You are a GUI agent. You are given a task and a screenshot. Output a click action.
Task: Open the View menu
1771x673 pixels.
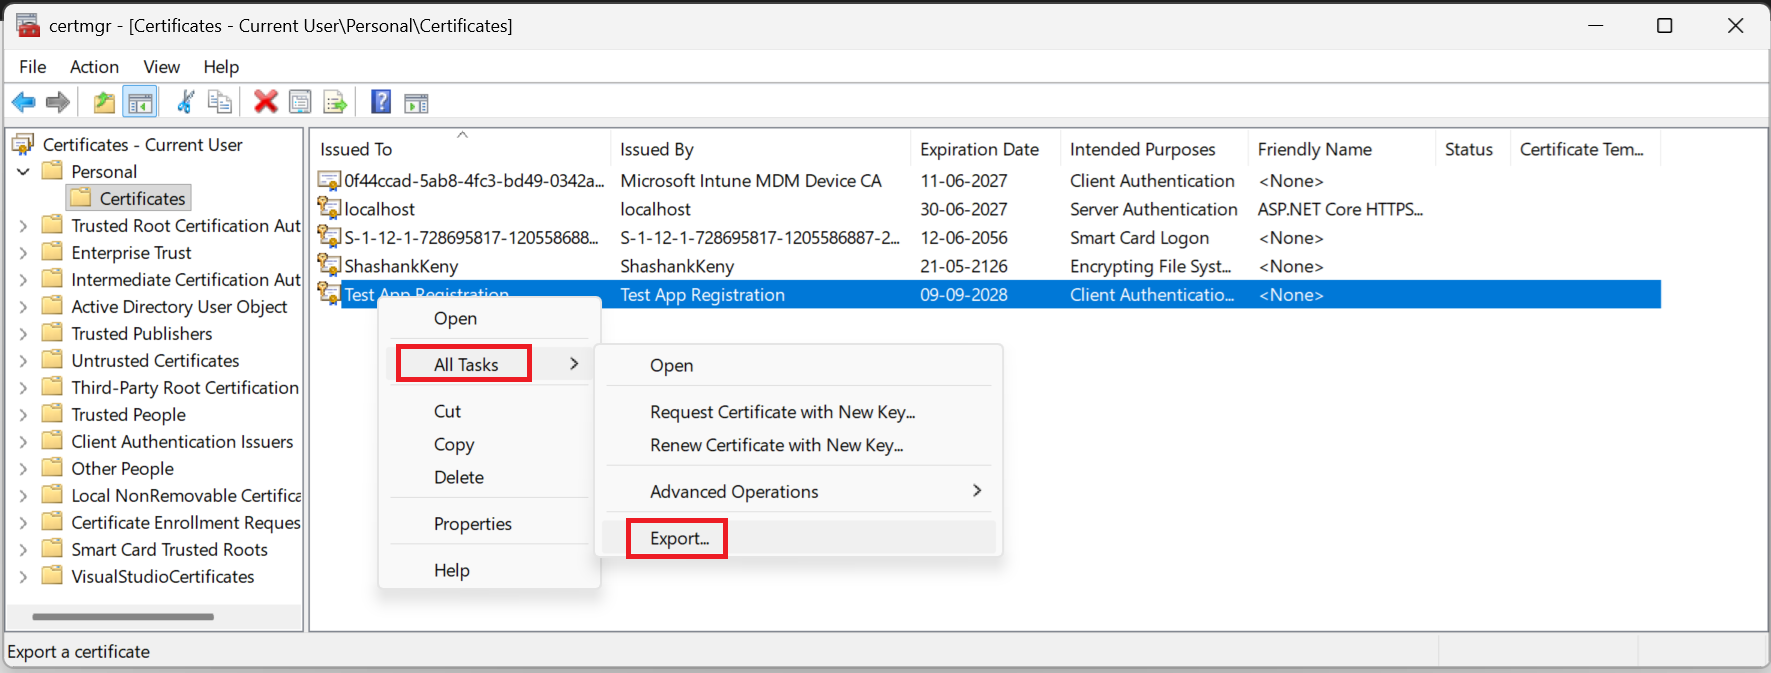click(x=162, y=67)
